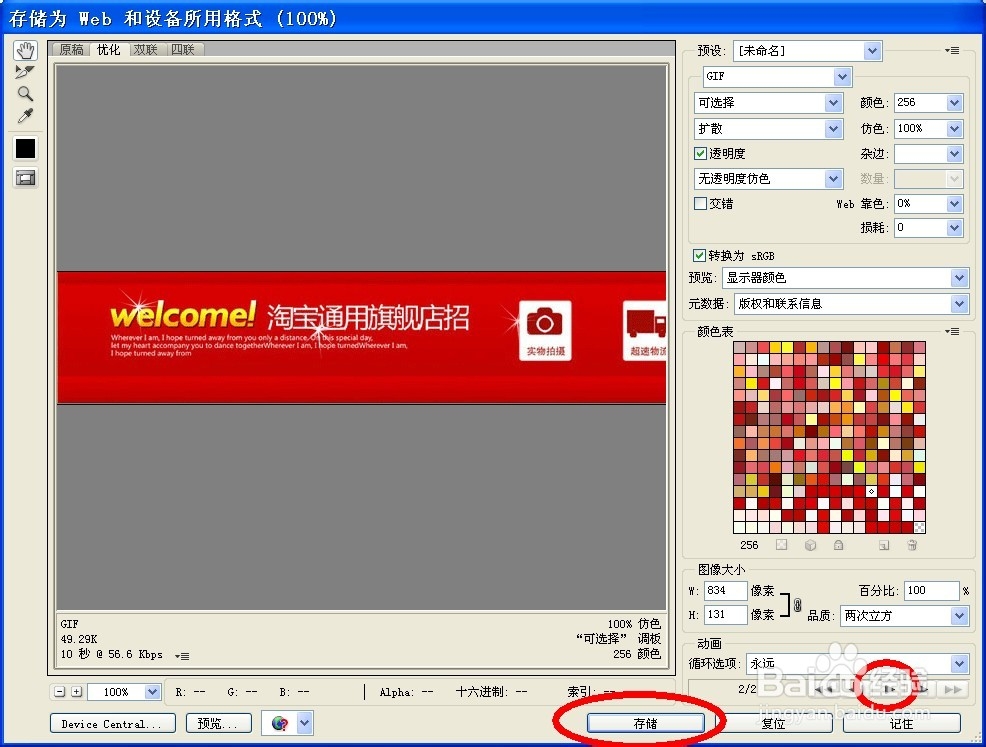Viewport: 986px width, 747px height.
Task: Open the 损耗 lossy dropdown
Action: tap(929, 228)
